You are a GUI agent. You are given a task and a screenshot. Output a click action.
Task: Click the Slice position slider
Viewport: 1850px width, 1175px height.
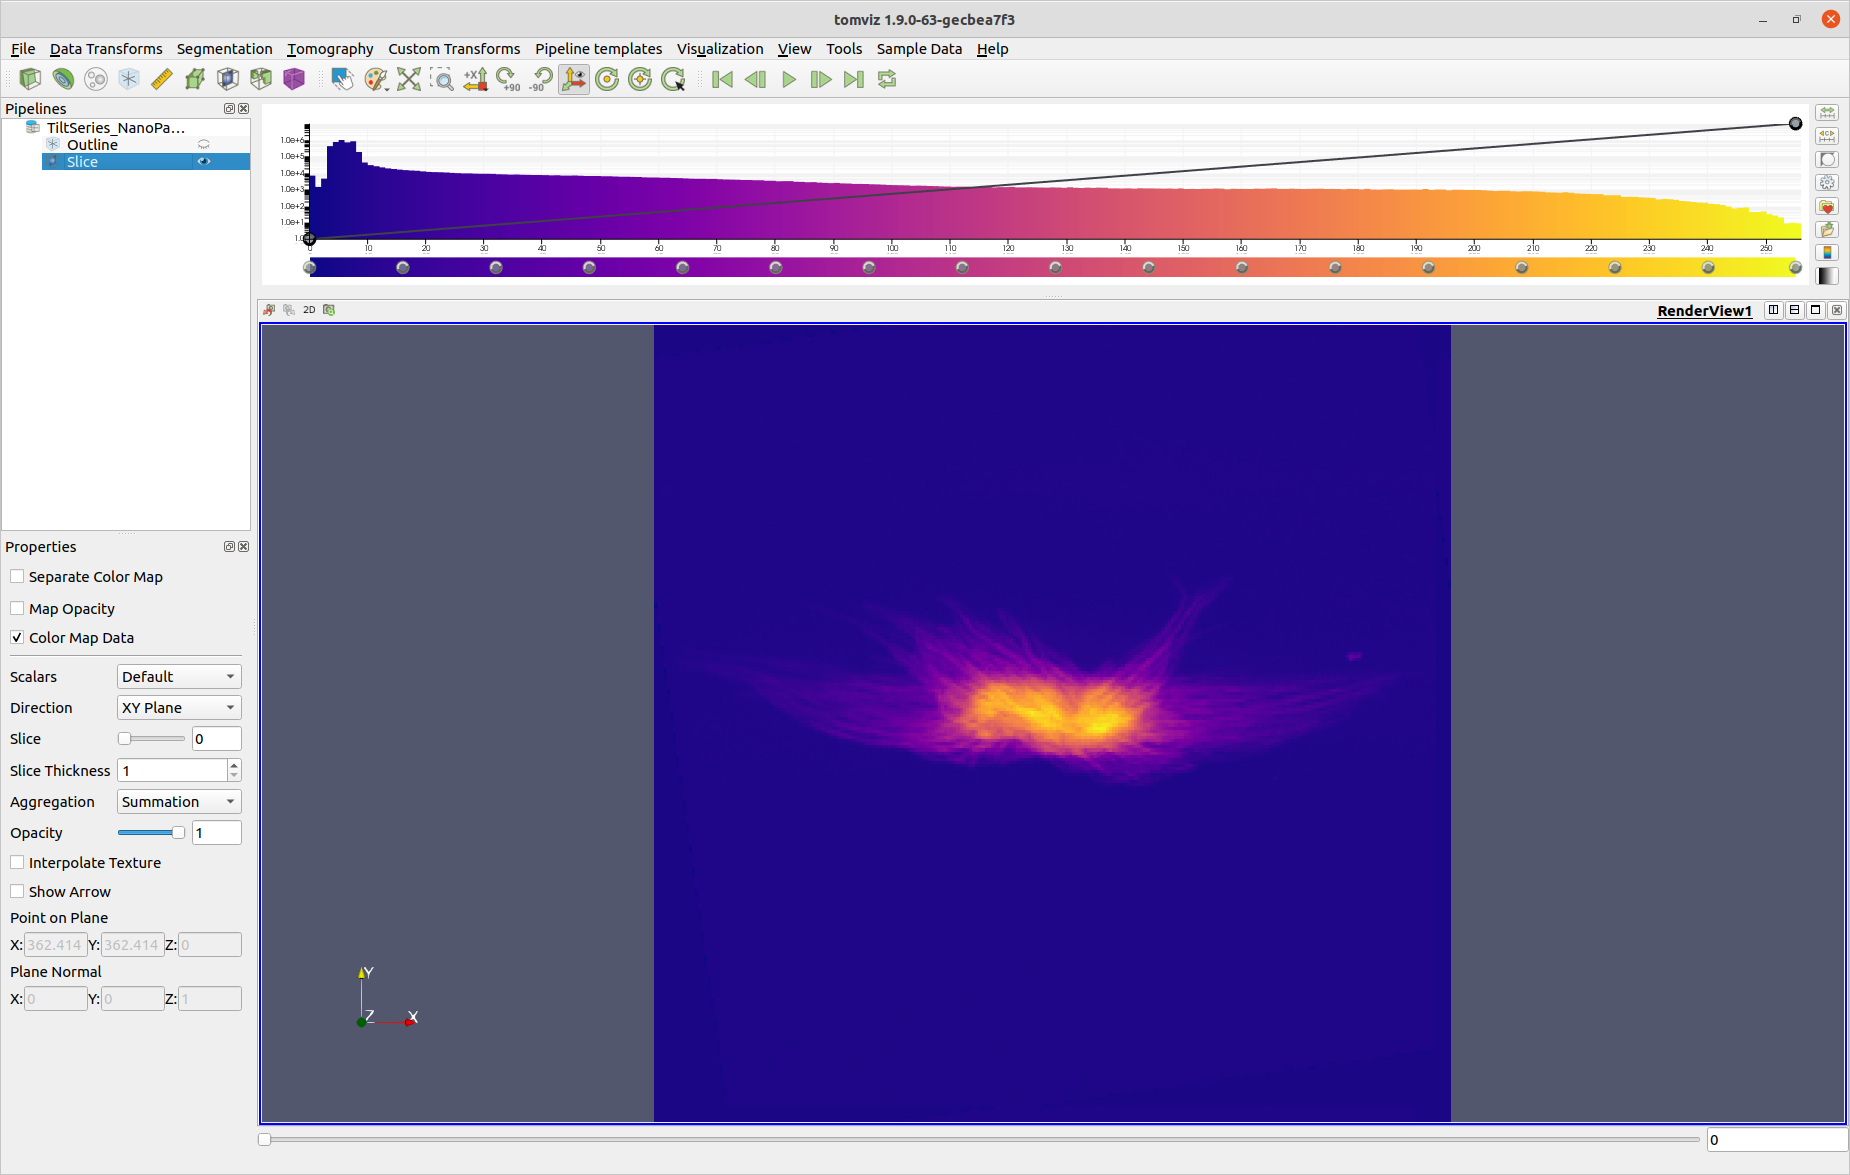(x=151, y=739)
